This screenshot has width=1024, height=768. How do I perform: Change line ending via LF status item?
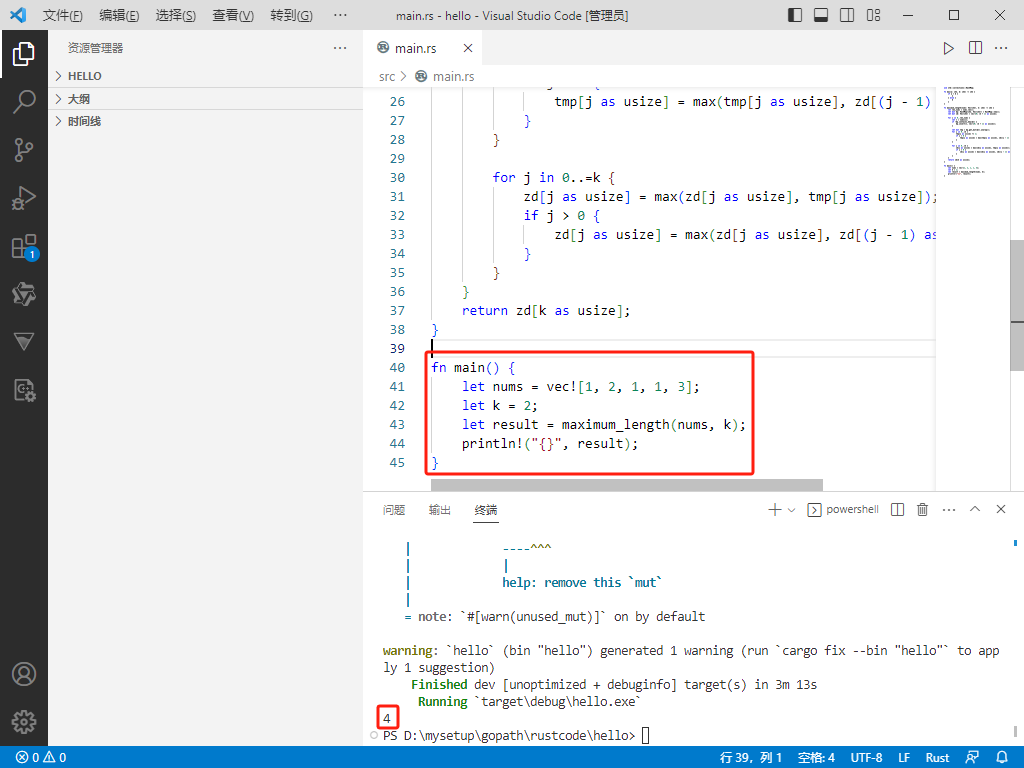pos(904,758)
